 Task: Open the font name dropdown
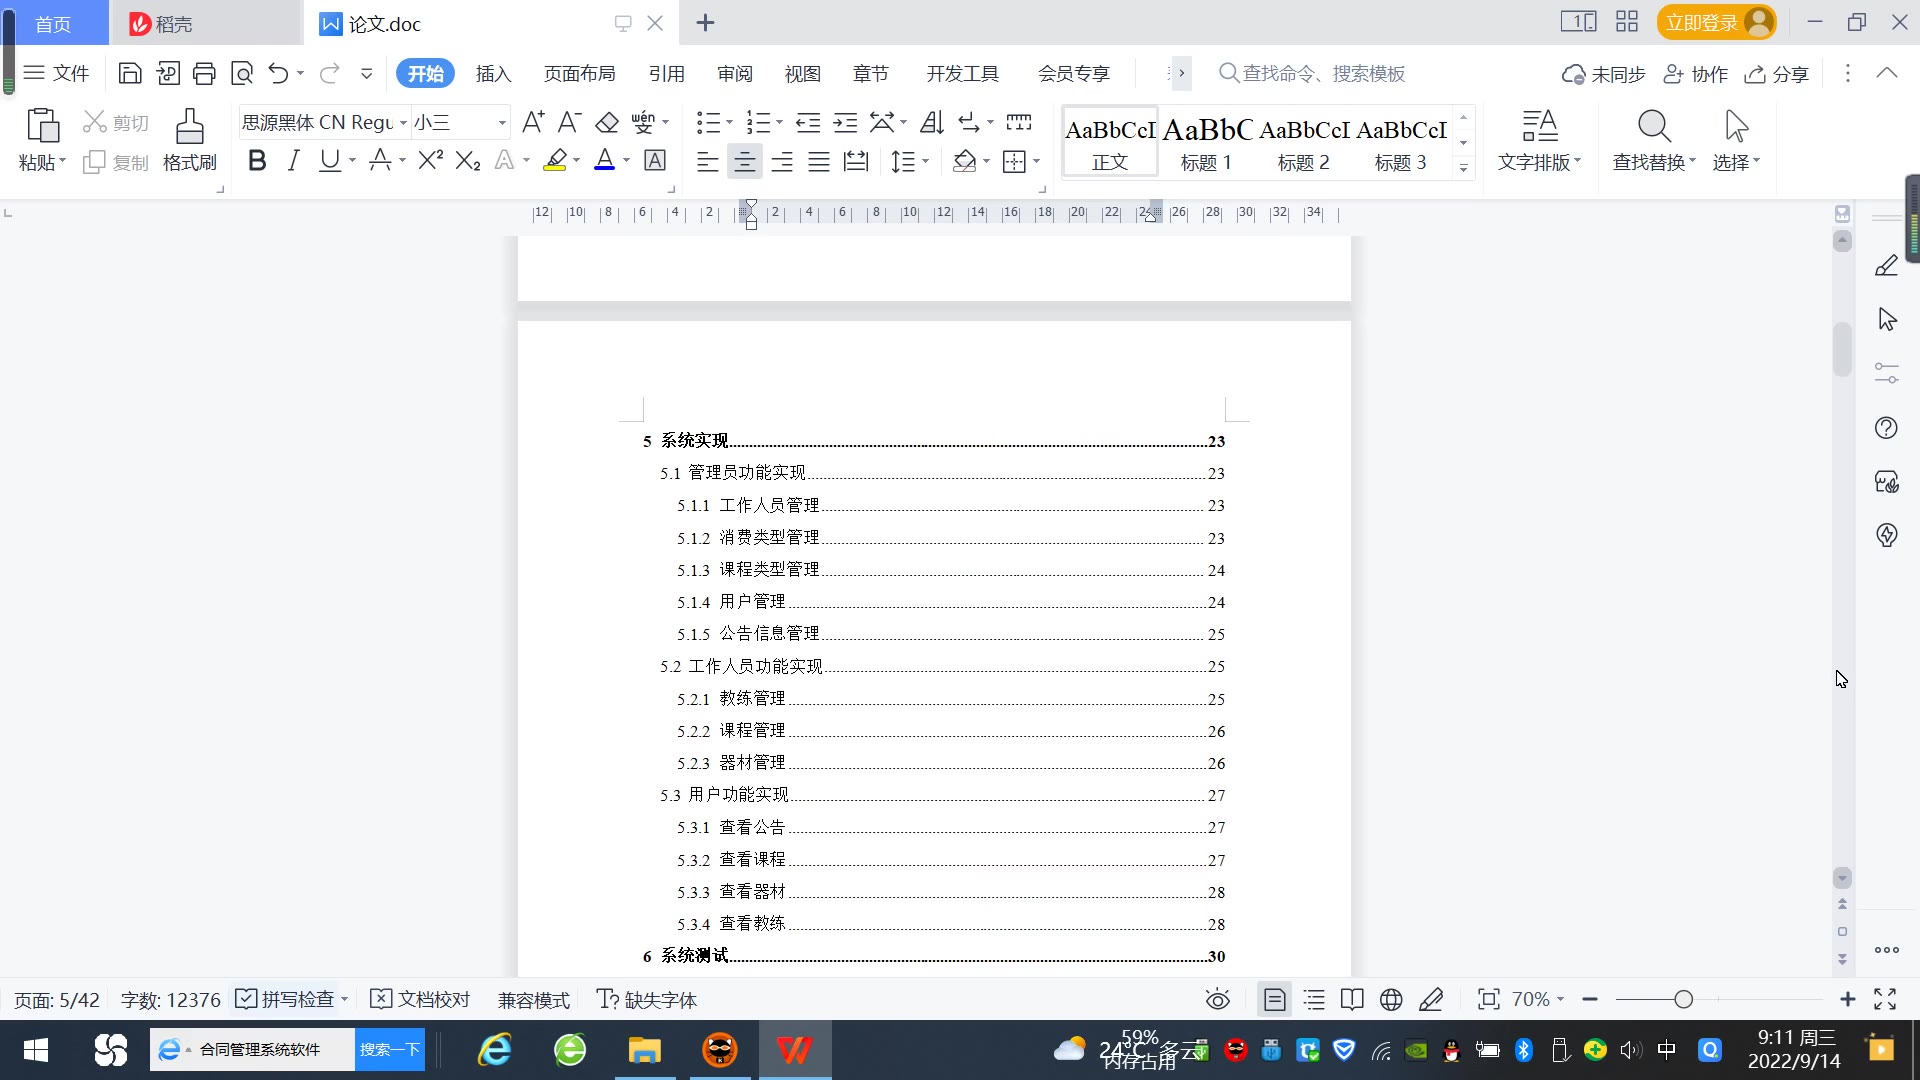(403, 123)
